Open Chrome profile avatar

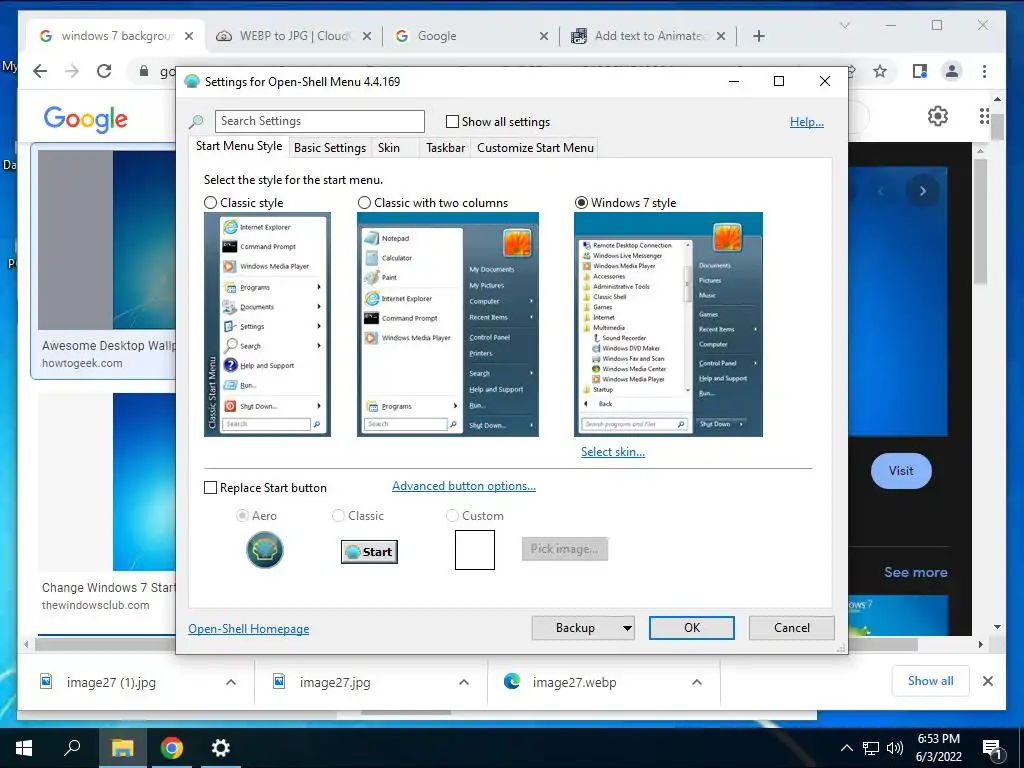pos(952,71)
